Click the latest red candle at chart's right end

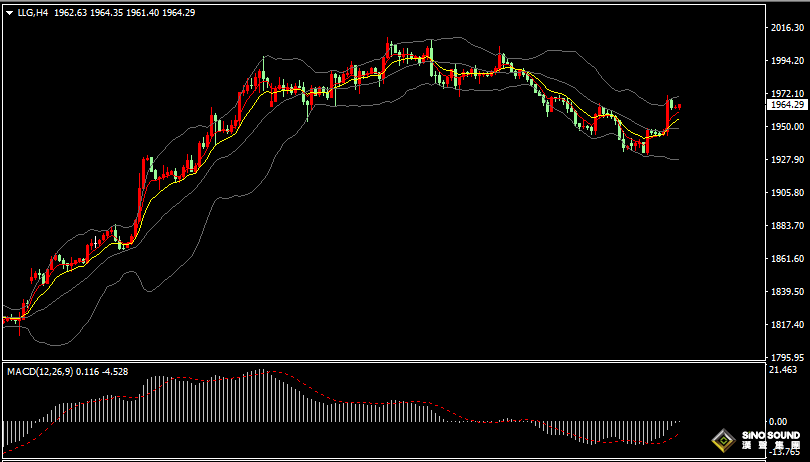[x=679, y=106]
